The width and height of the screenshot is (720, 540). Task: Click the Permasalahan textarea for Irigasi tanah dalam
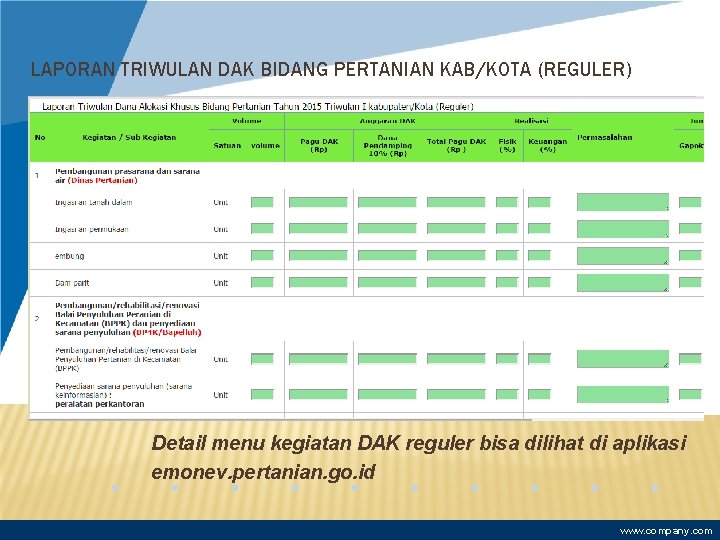pos(623,202)
